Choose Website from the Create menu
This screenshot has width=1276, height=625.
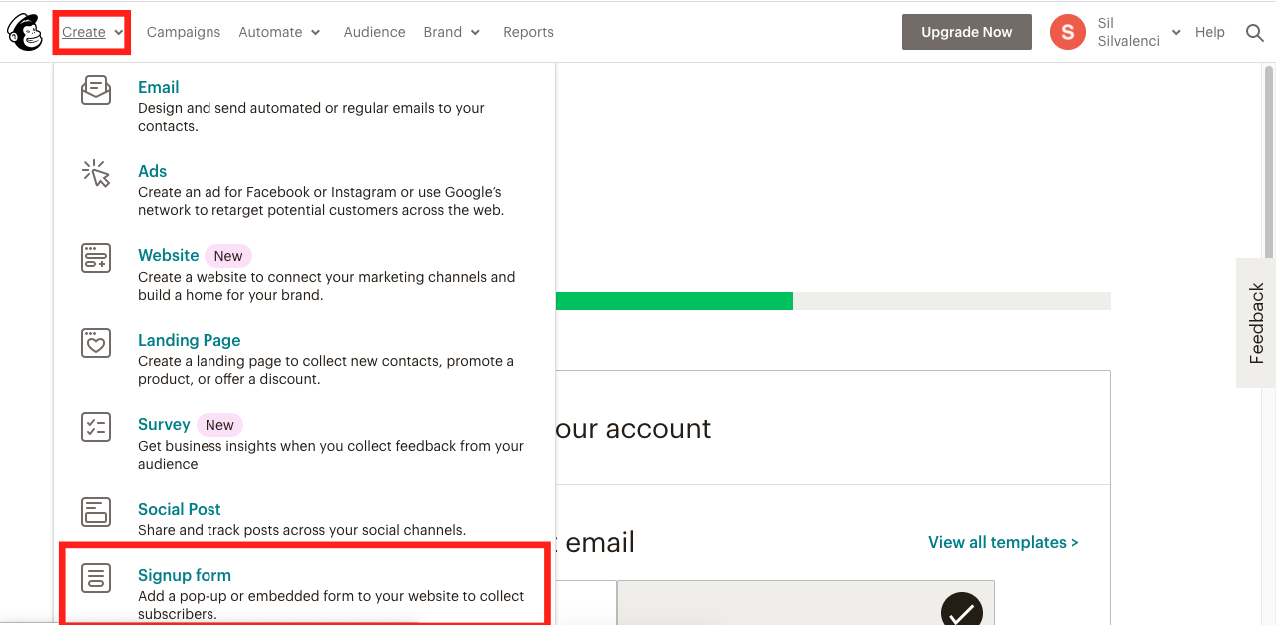(168, 255)
